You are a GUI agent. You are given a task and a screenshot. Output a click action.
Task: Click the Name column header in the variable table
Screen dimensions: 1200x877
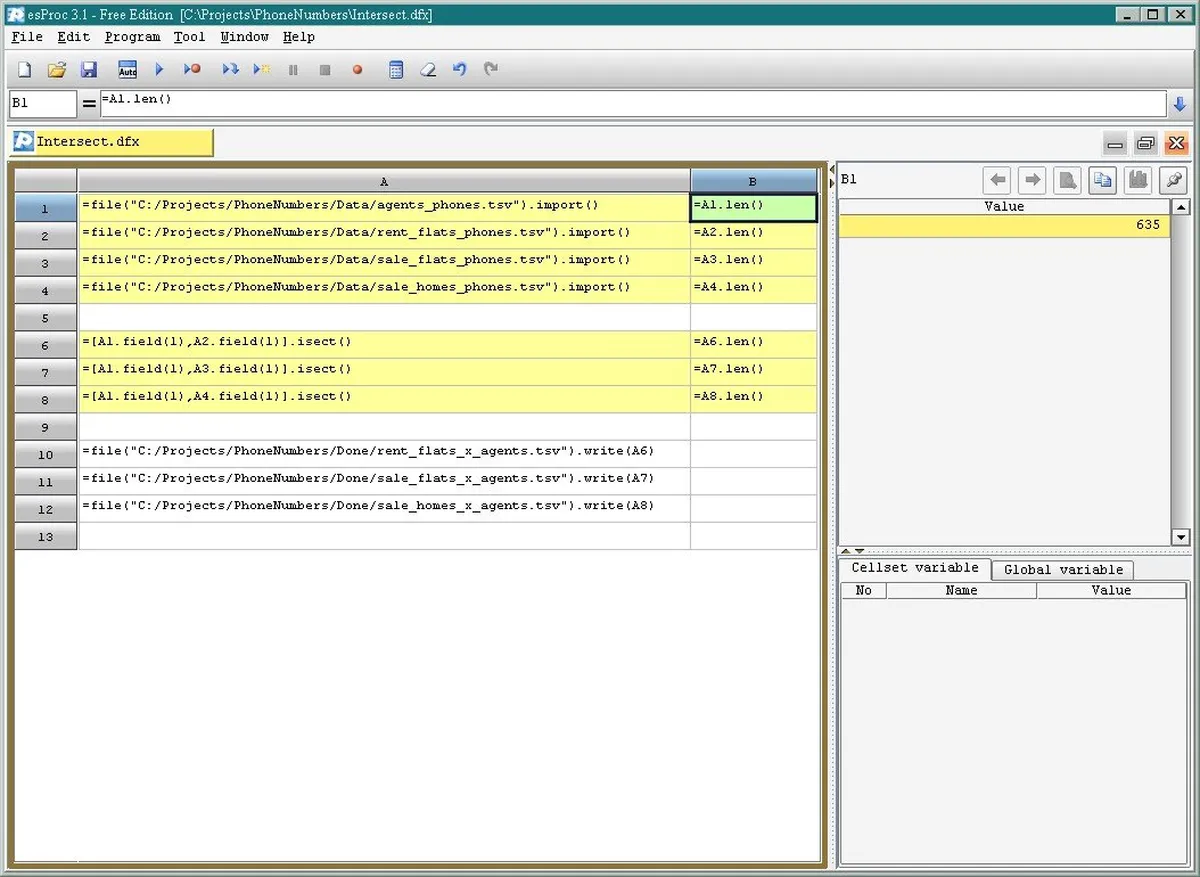pyautogui.click(x=961, y=591)
